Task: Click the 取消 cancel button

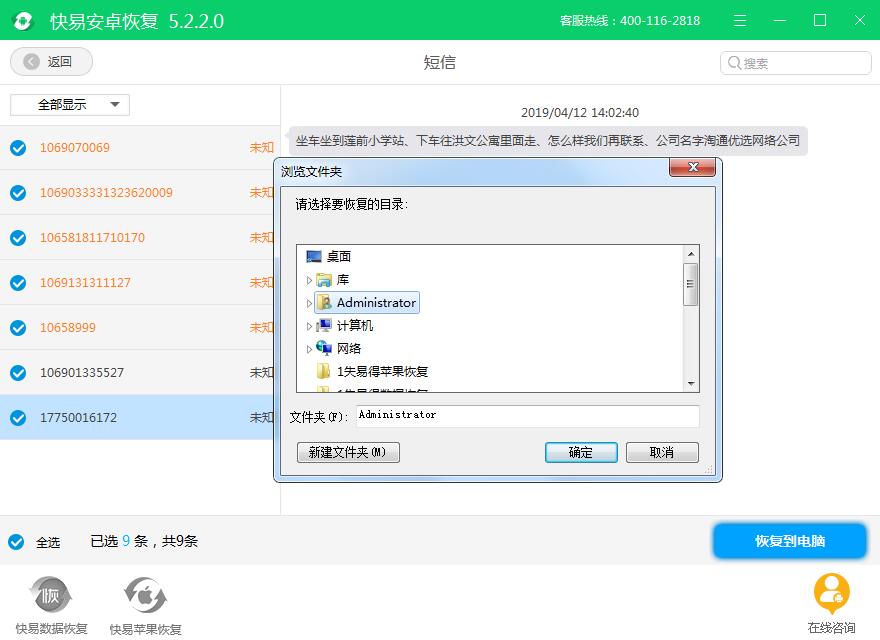Action: (662, 452)
